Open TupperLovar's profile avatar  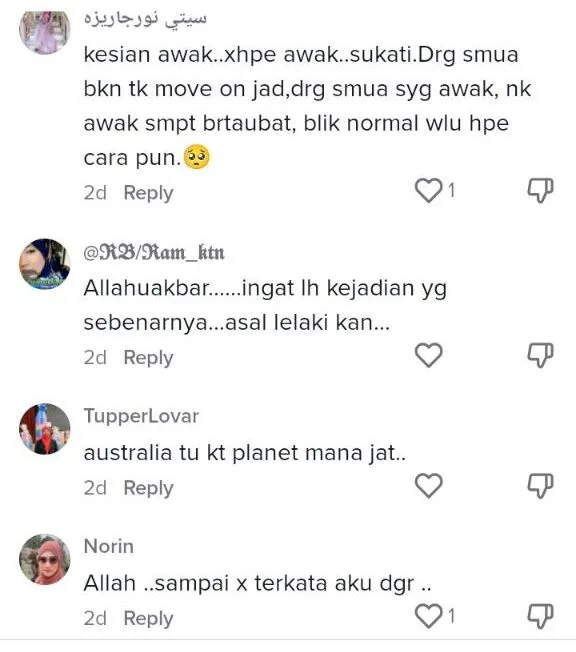click(45, 429)
